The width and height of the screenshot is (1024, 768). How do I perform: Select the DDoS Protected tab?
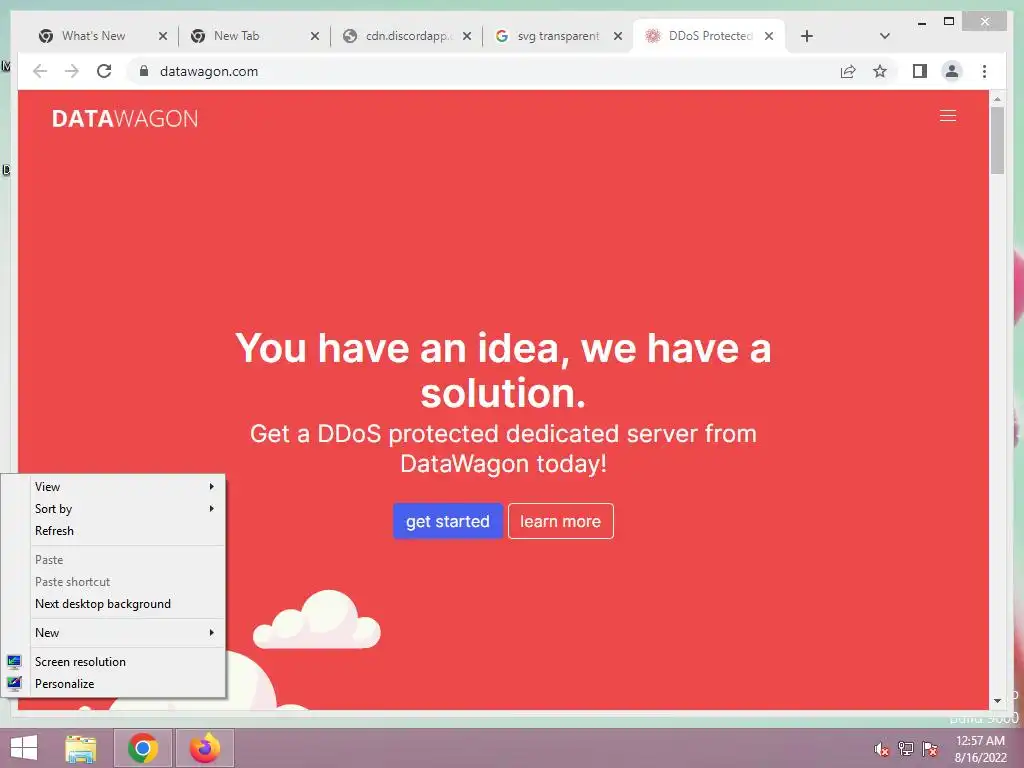pyautogui.click(x=709, y=36)
